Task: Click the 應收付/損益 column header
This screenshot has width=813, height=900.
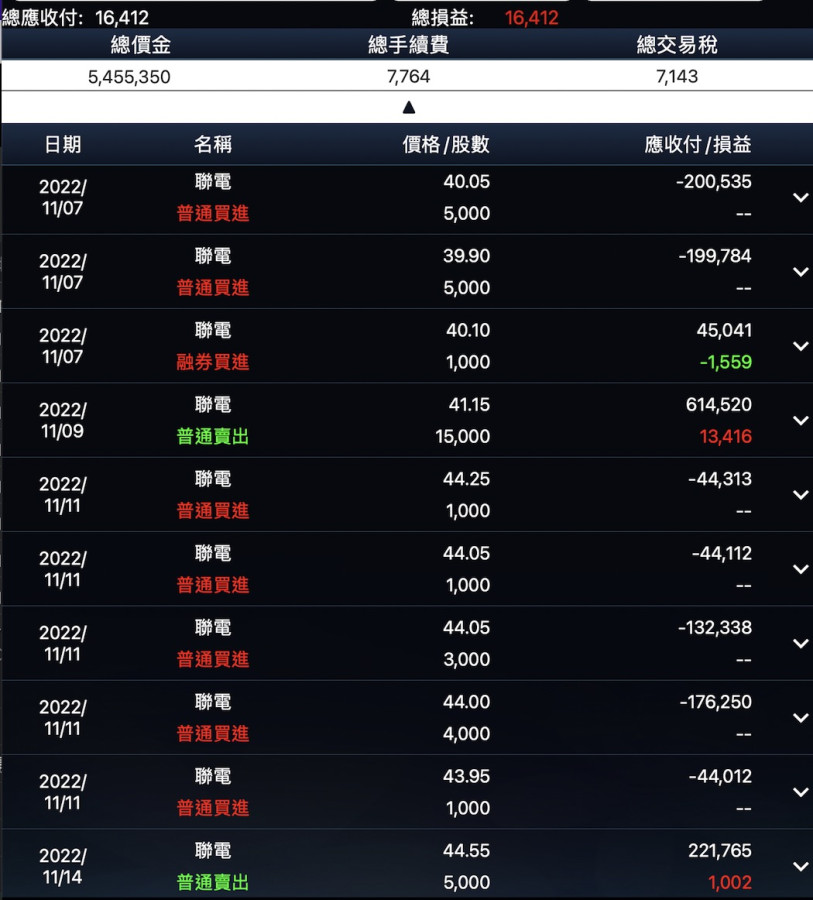Action: click(x=698, y=144)
